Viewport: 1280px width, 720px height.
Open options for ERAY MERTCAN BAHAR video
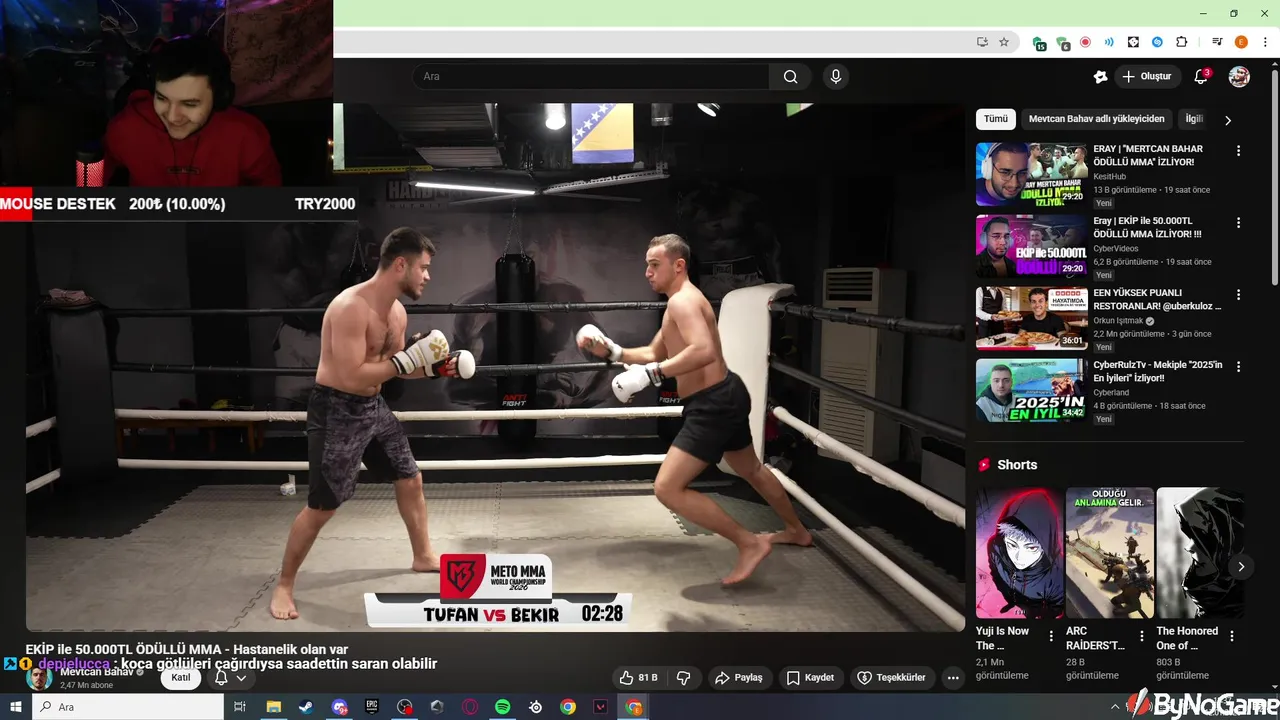click(x=1238, y=151)
